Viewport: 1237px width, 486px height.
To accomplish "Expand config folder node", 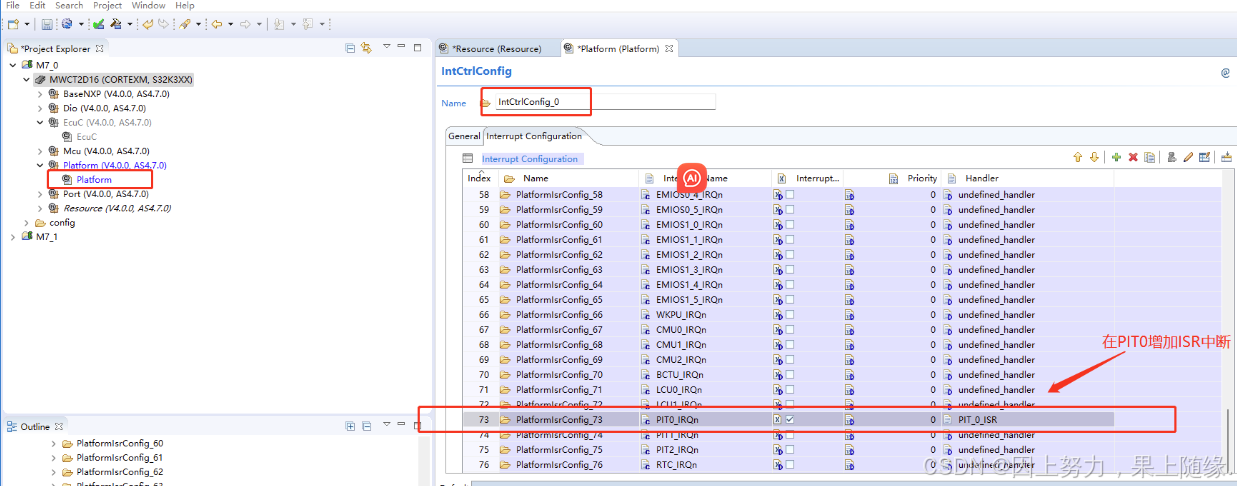I will [26, 223].
